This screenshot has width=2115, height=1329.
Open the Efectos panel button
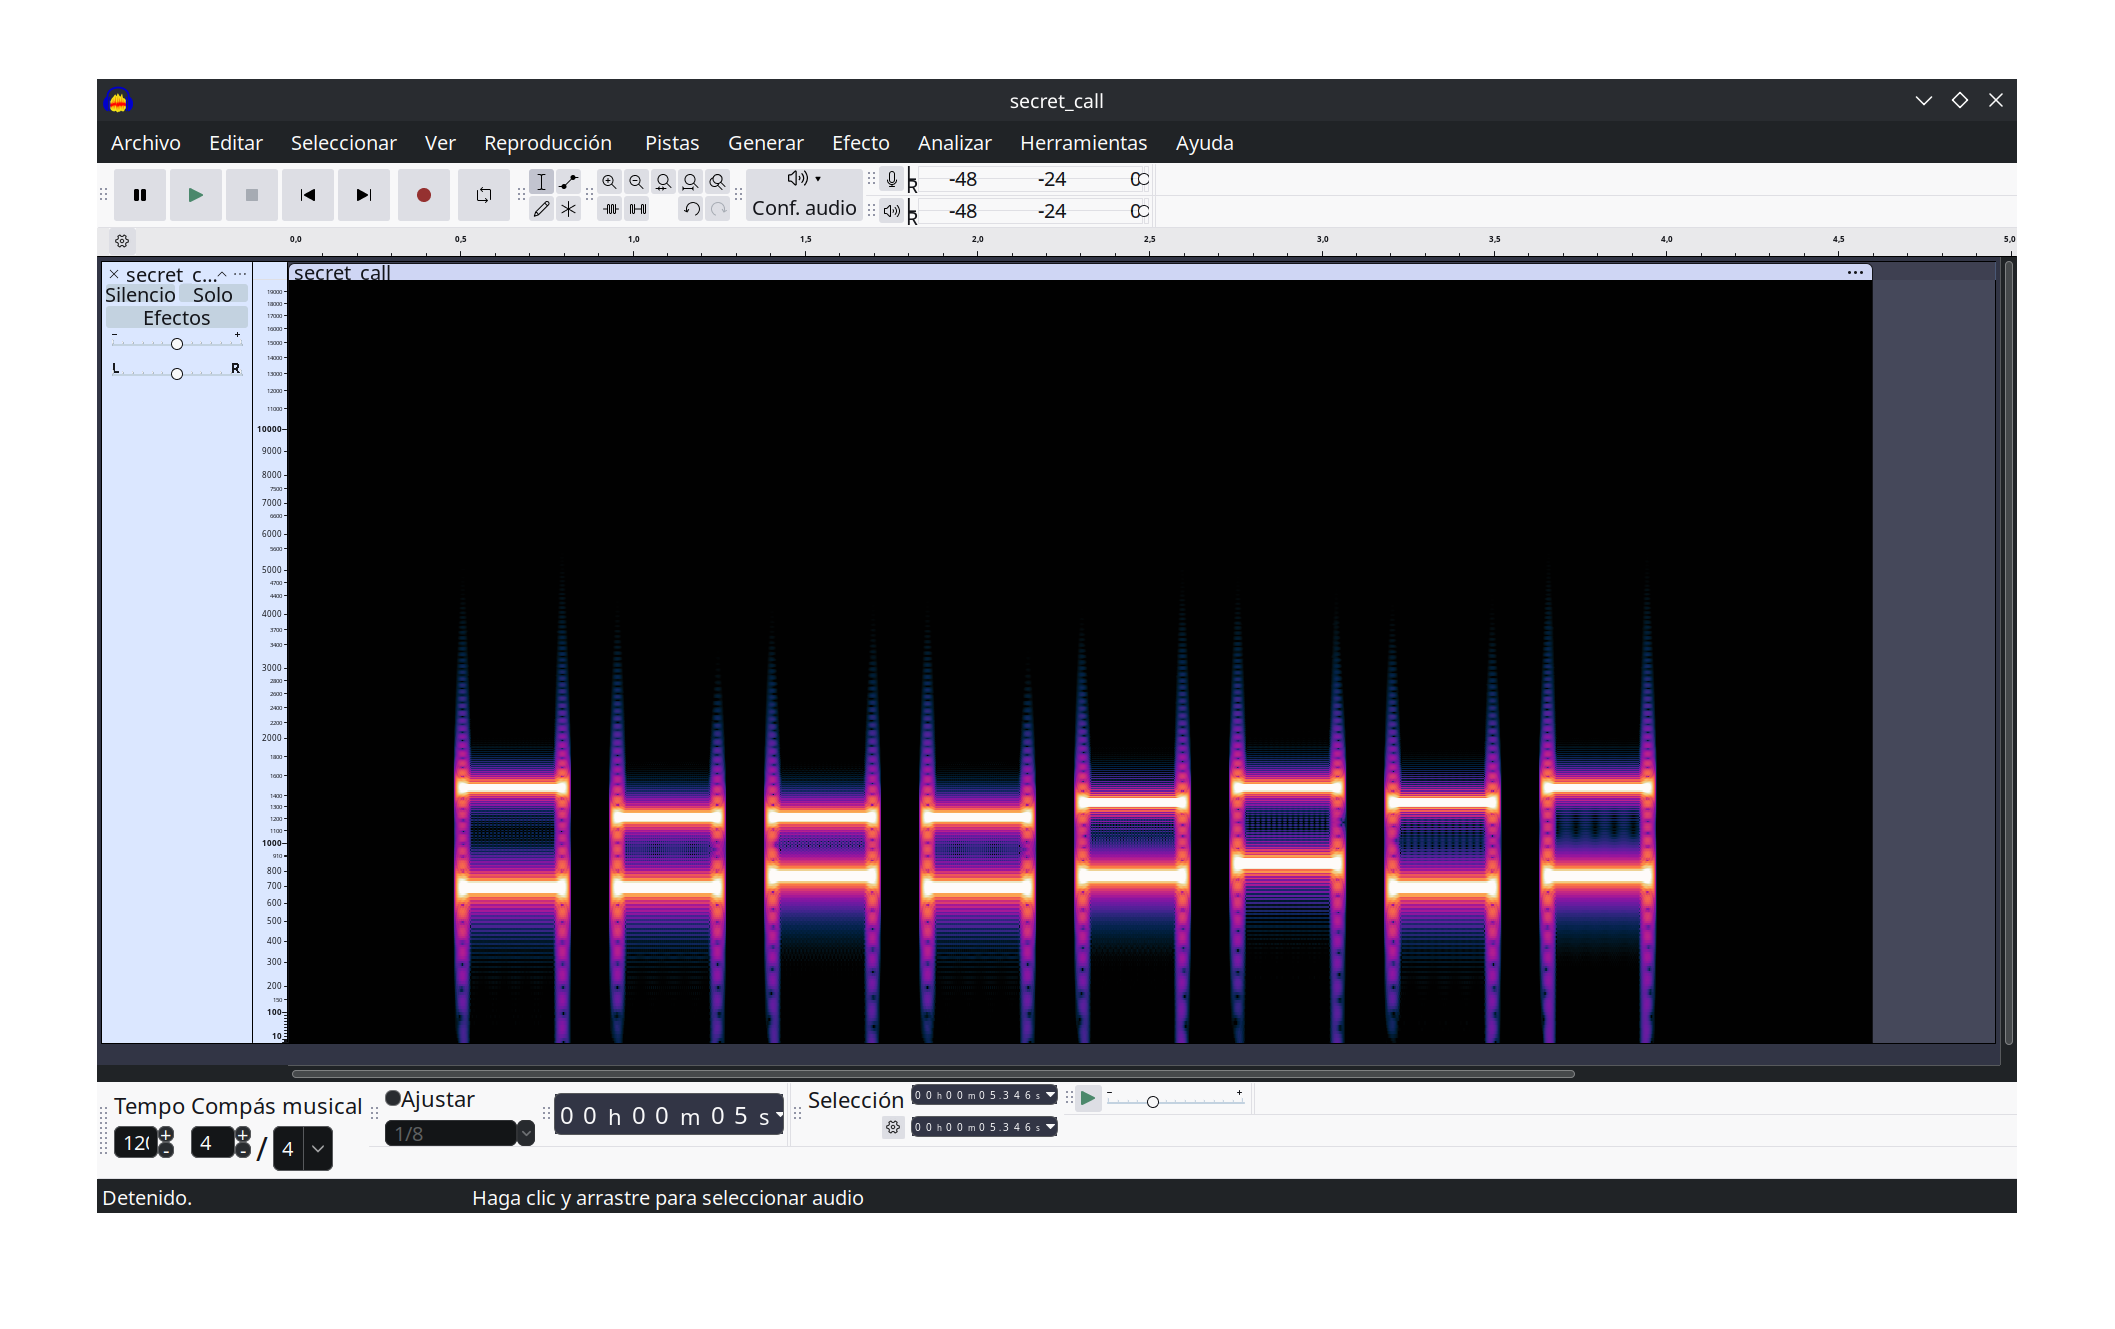[176, 317]
